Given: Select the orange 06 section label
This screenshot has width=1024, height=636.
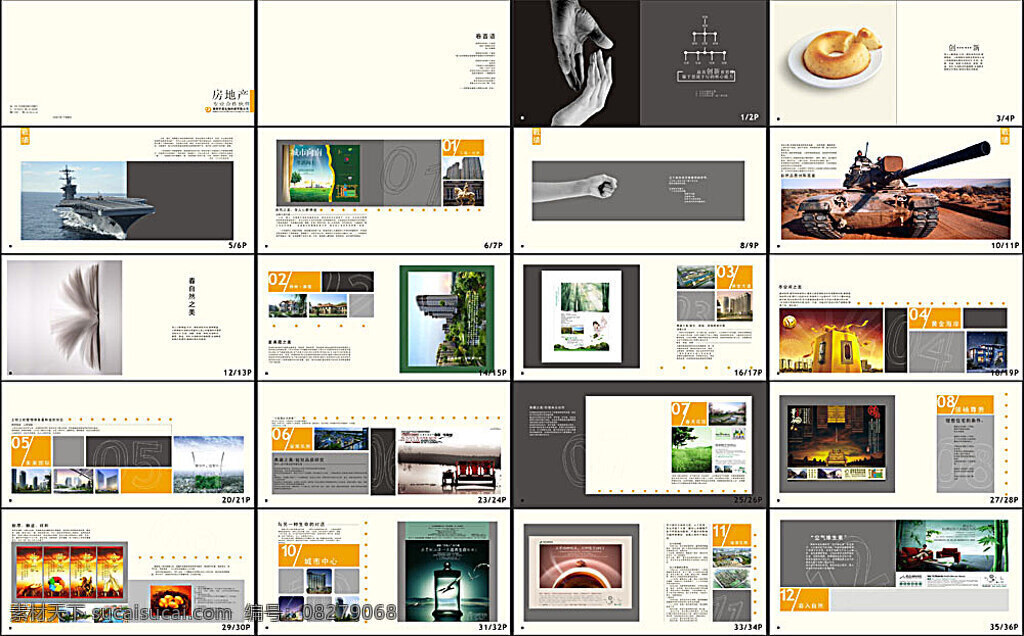Looking at the screenshot, I should click(x=292, y=439).
